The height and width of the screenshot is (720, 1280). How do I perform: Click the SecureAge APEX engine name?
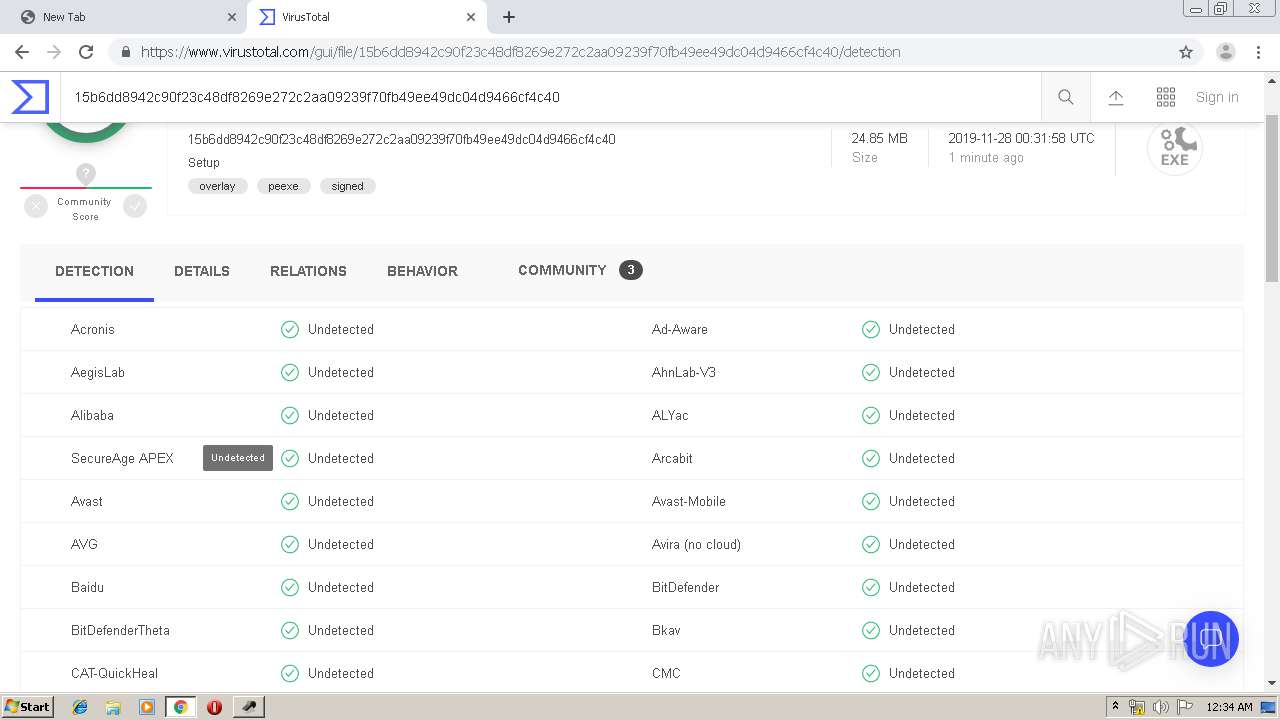point(122,458)
